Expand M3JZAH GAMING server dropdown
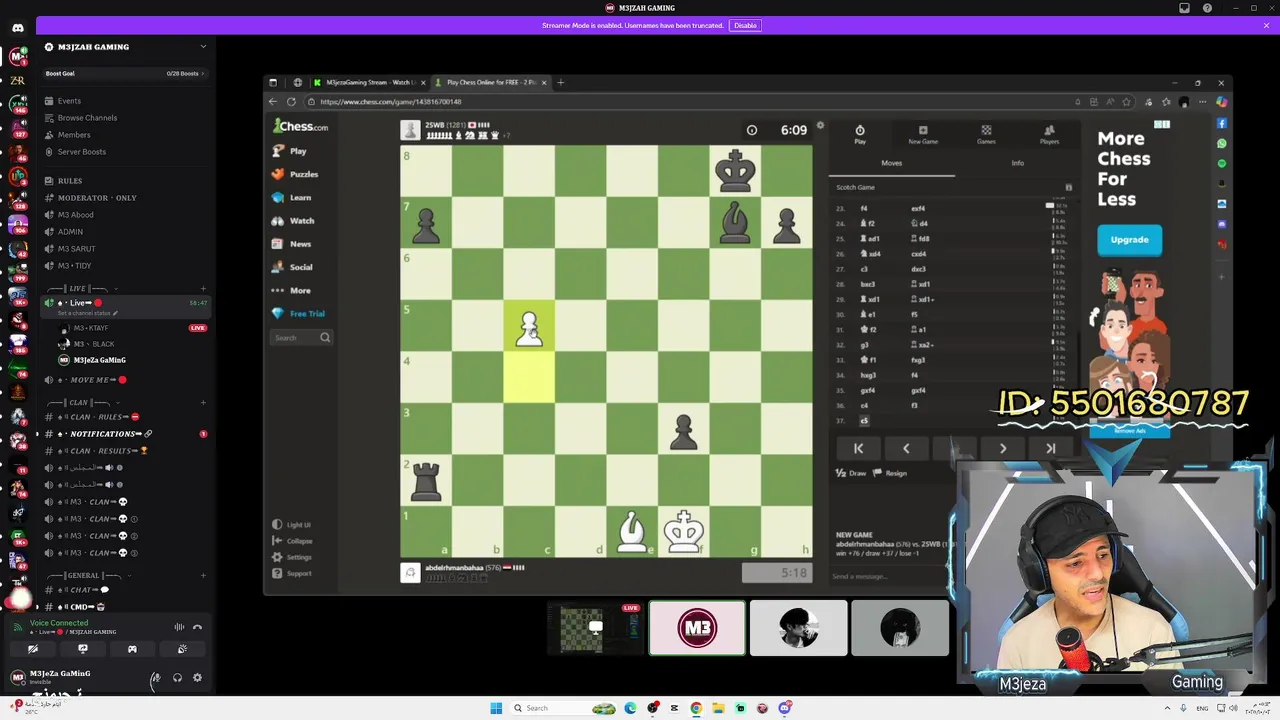Viewport: 1280px width, 720px height. (203, 47)
